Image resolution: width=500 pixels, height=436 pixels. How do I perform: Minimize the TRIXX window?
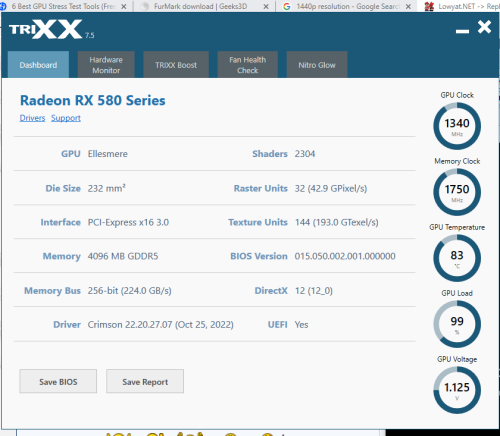(462, 31)
